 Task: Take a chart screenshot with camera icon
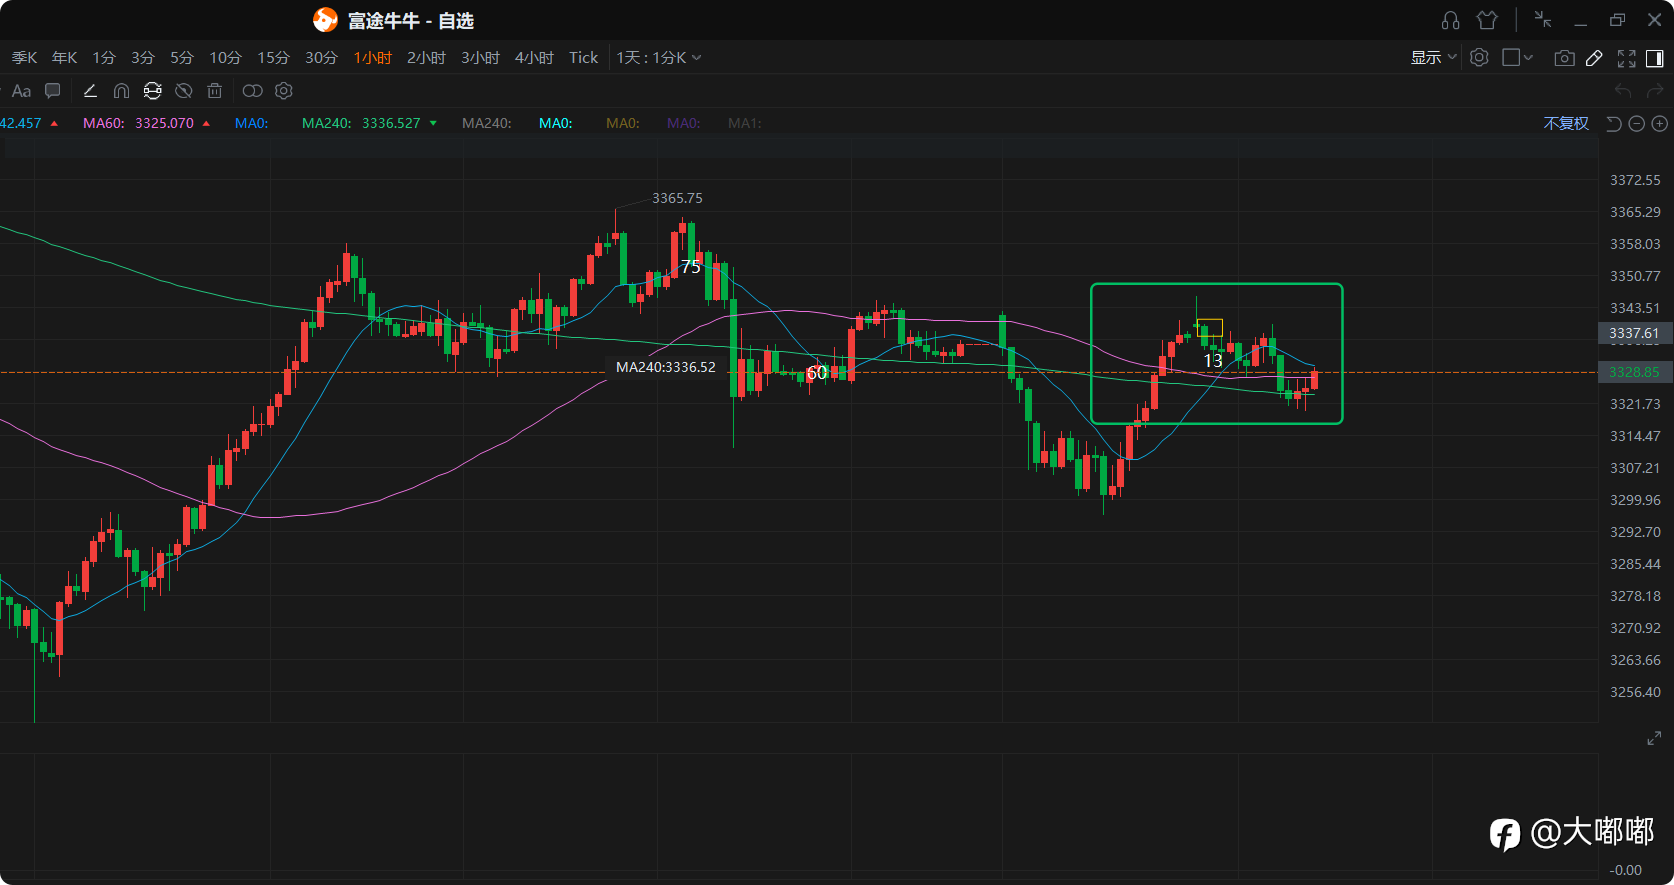tap(1564, 58)
